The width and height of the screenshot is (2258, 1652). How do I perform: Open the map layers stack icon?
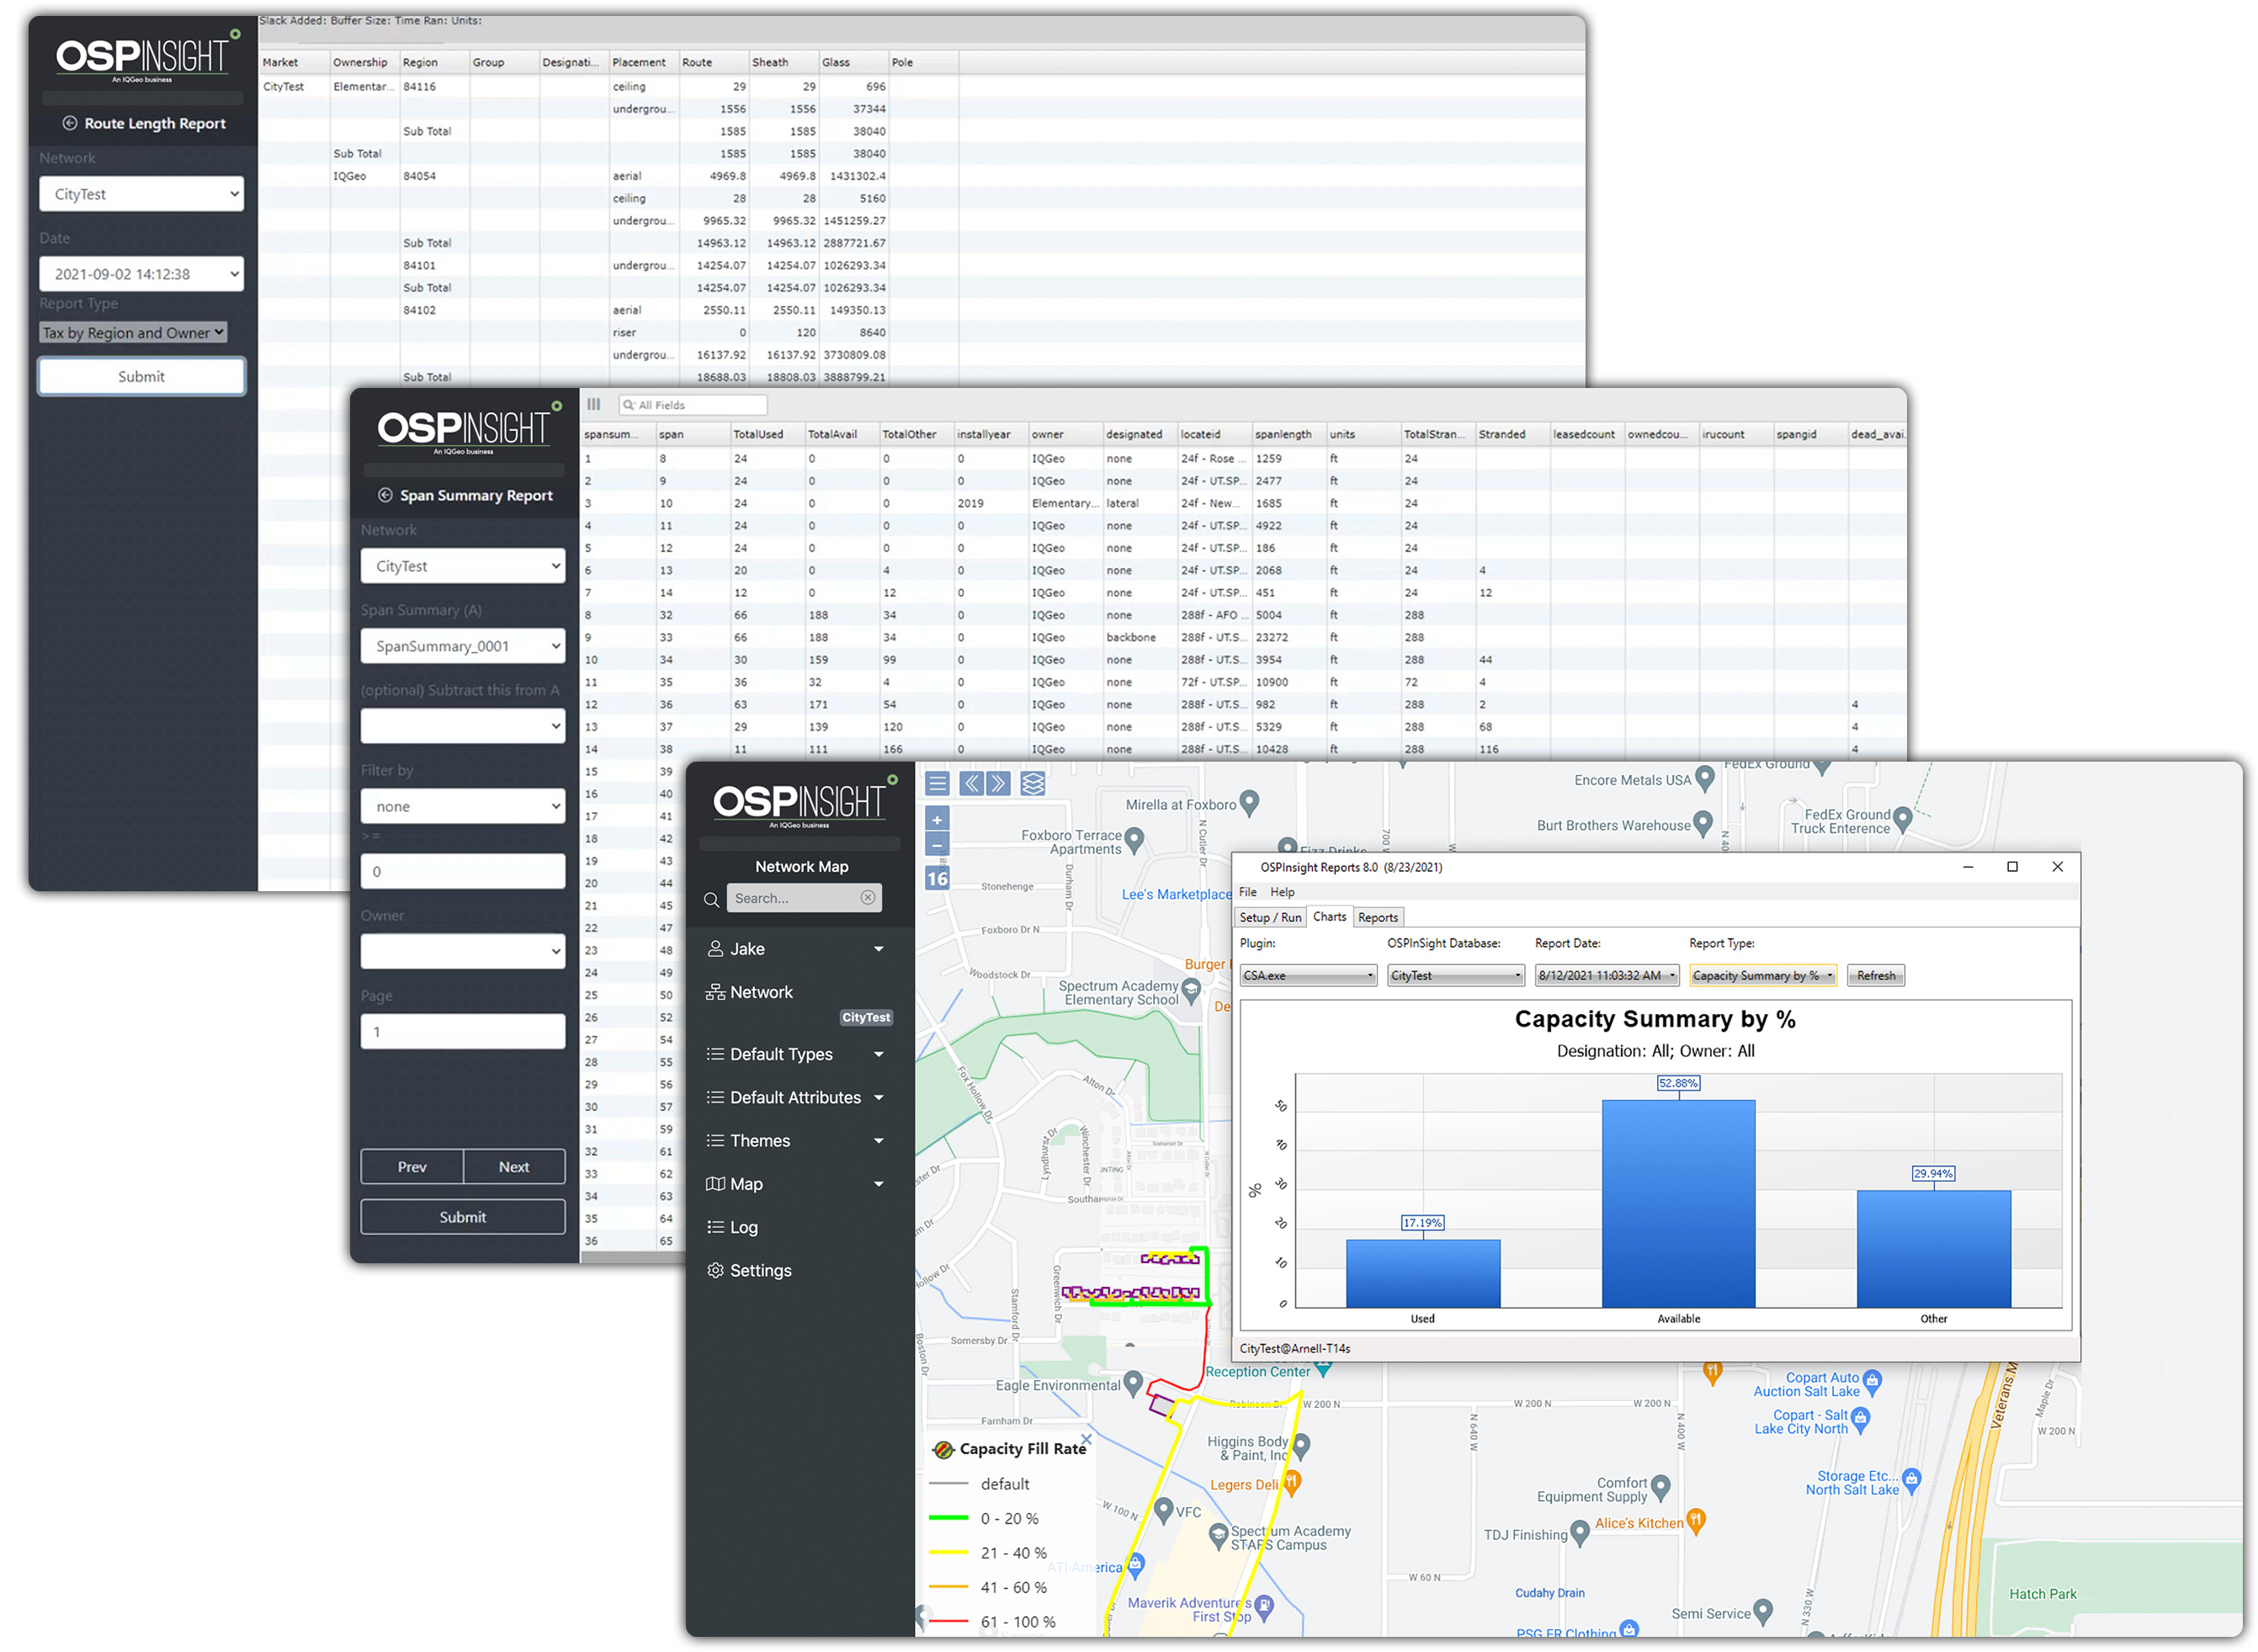pos(1033,784)
